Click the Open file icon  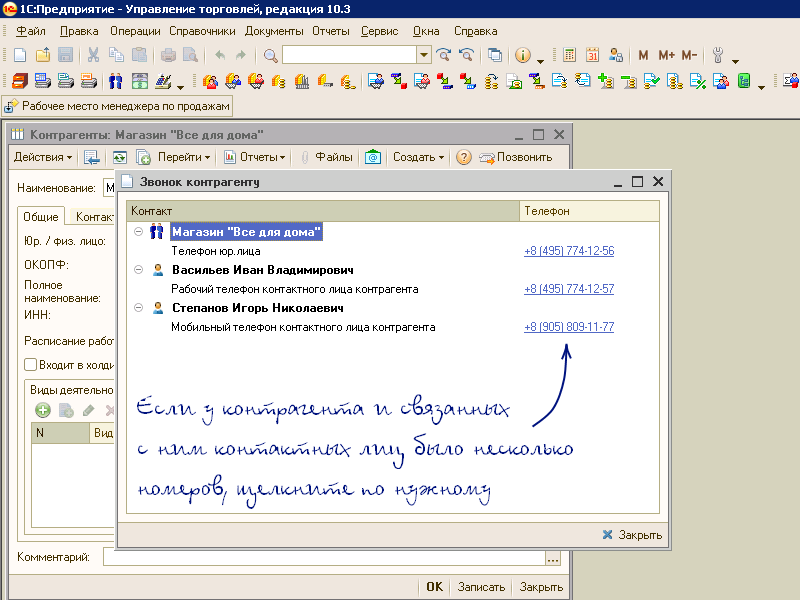[x=43, y=55]
